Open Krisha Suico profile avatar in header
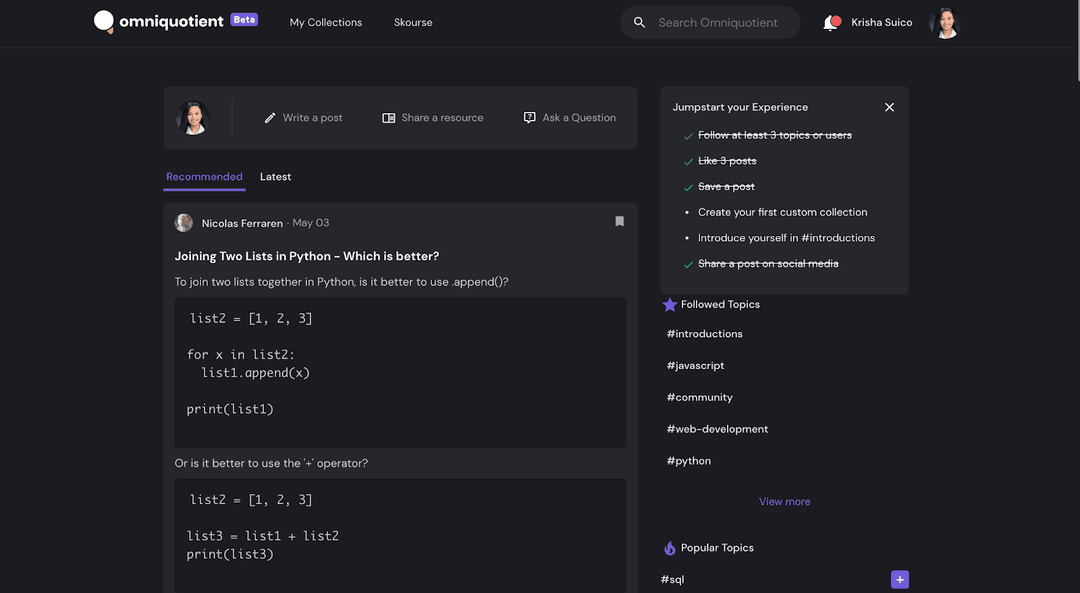The width and height of the screenshot is (1080, 593). pos(944,23)
